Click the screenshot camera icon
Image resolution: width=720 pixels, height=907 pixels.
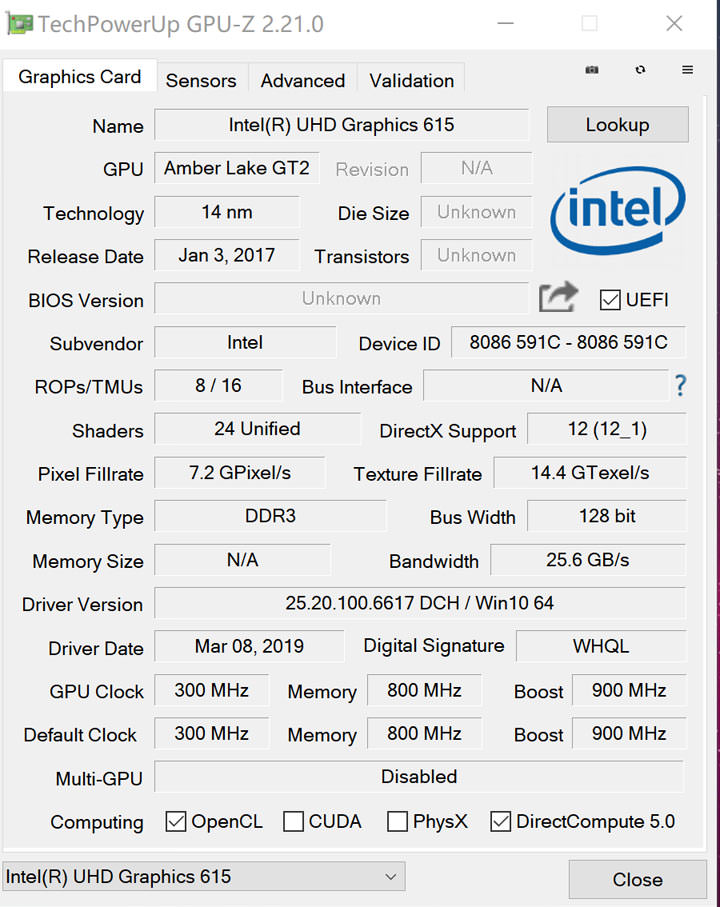tap(592, 70)
